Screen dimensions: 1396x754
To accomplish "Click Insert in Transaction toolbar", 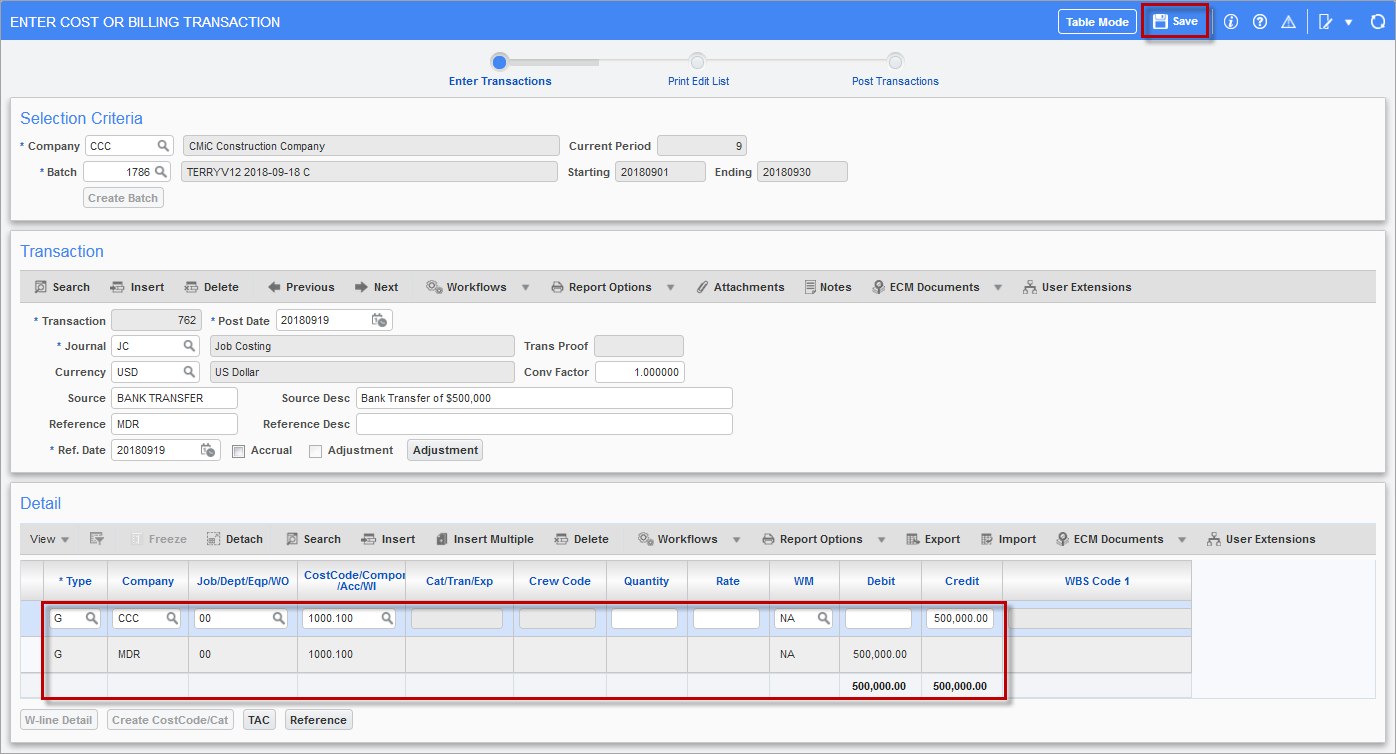I will pyautogui.click(x=137, y=287).
